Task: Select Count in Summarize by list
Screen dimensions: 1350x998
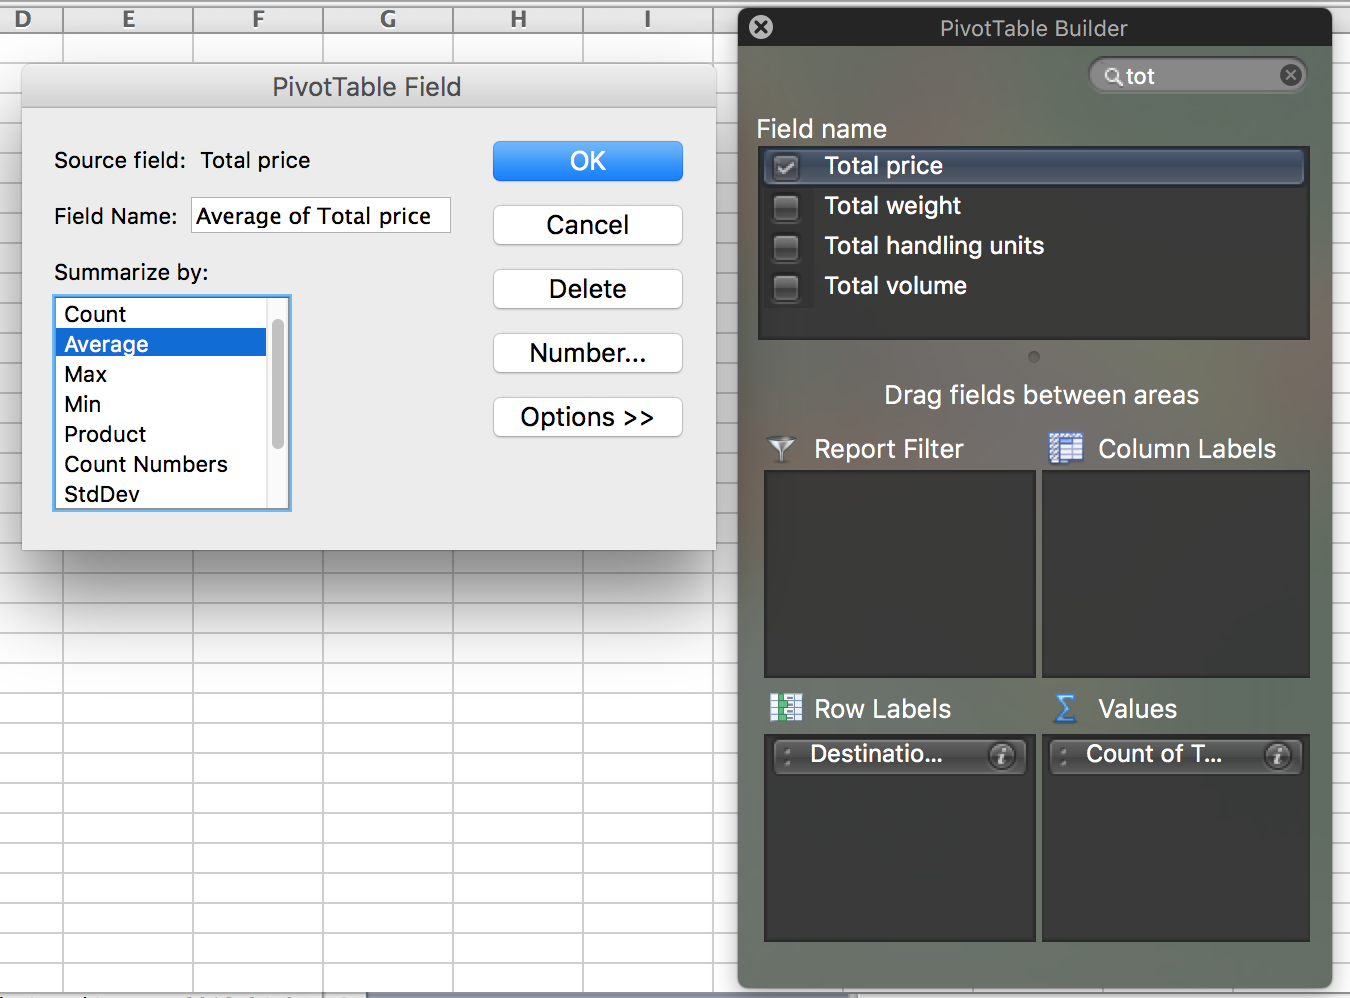Action: 161,314
